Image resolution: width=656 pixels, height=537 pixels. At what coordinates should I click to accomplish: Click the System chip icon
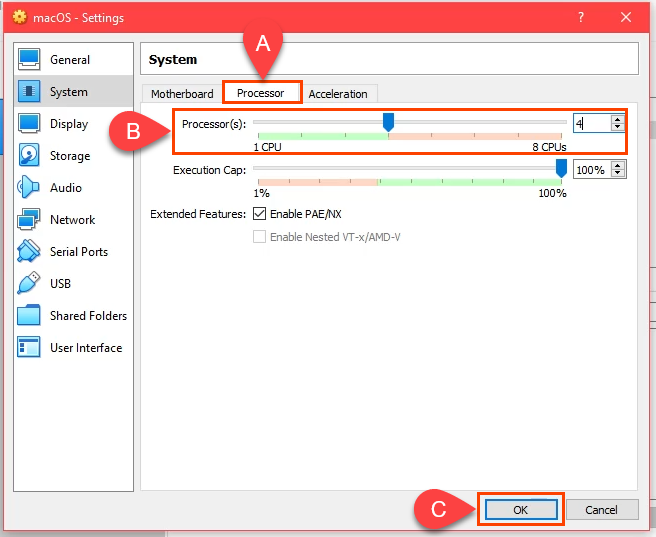29,91
